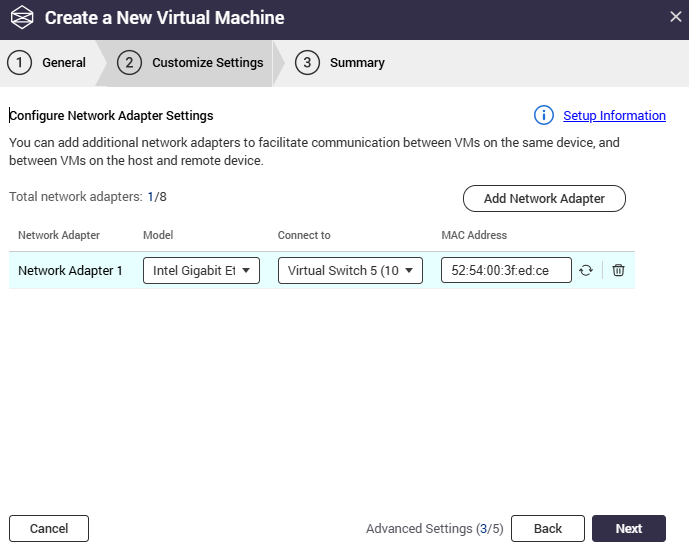Regenerate the MAC address with refresh icon
This screenshot has height=551, width=689.
point(586,271)
